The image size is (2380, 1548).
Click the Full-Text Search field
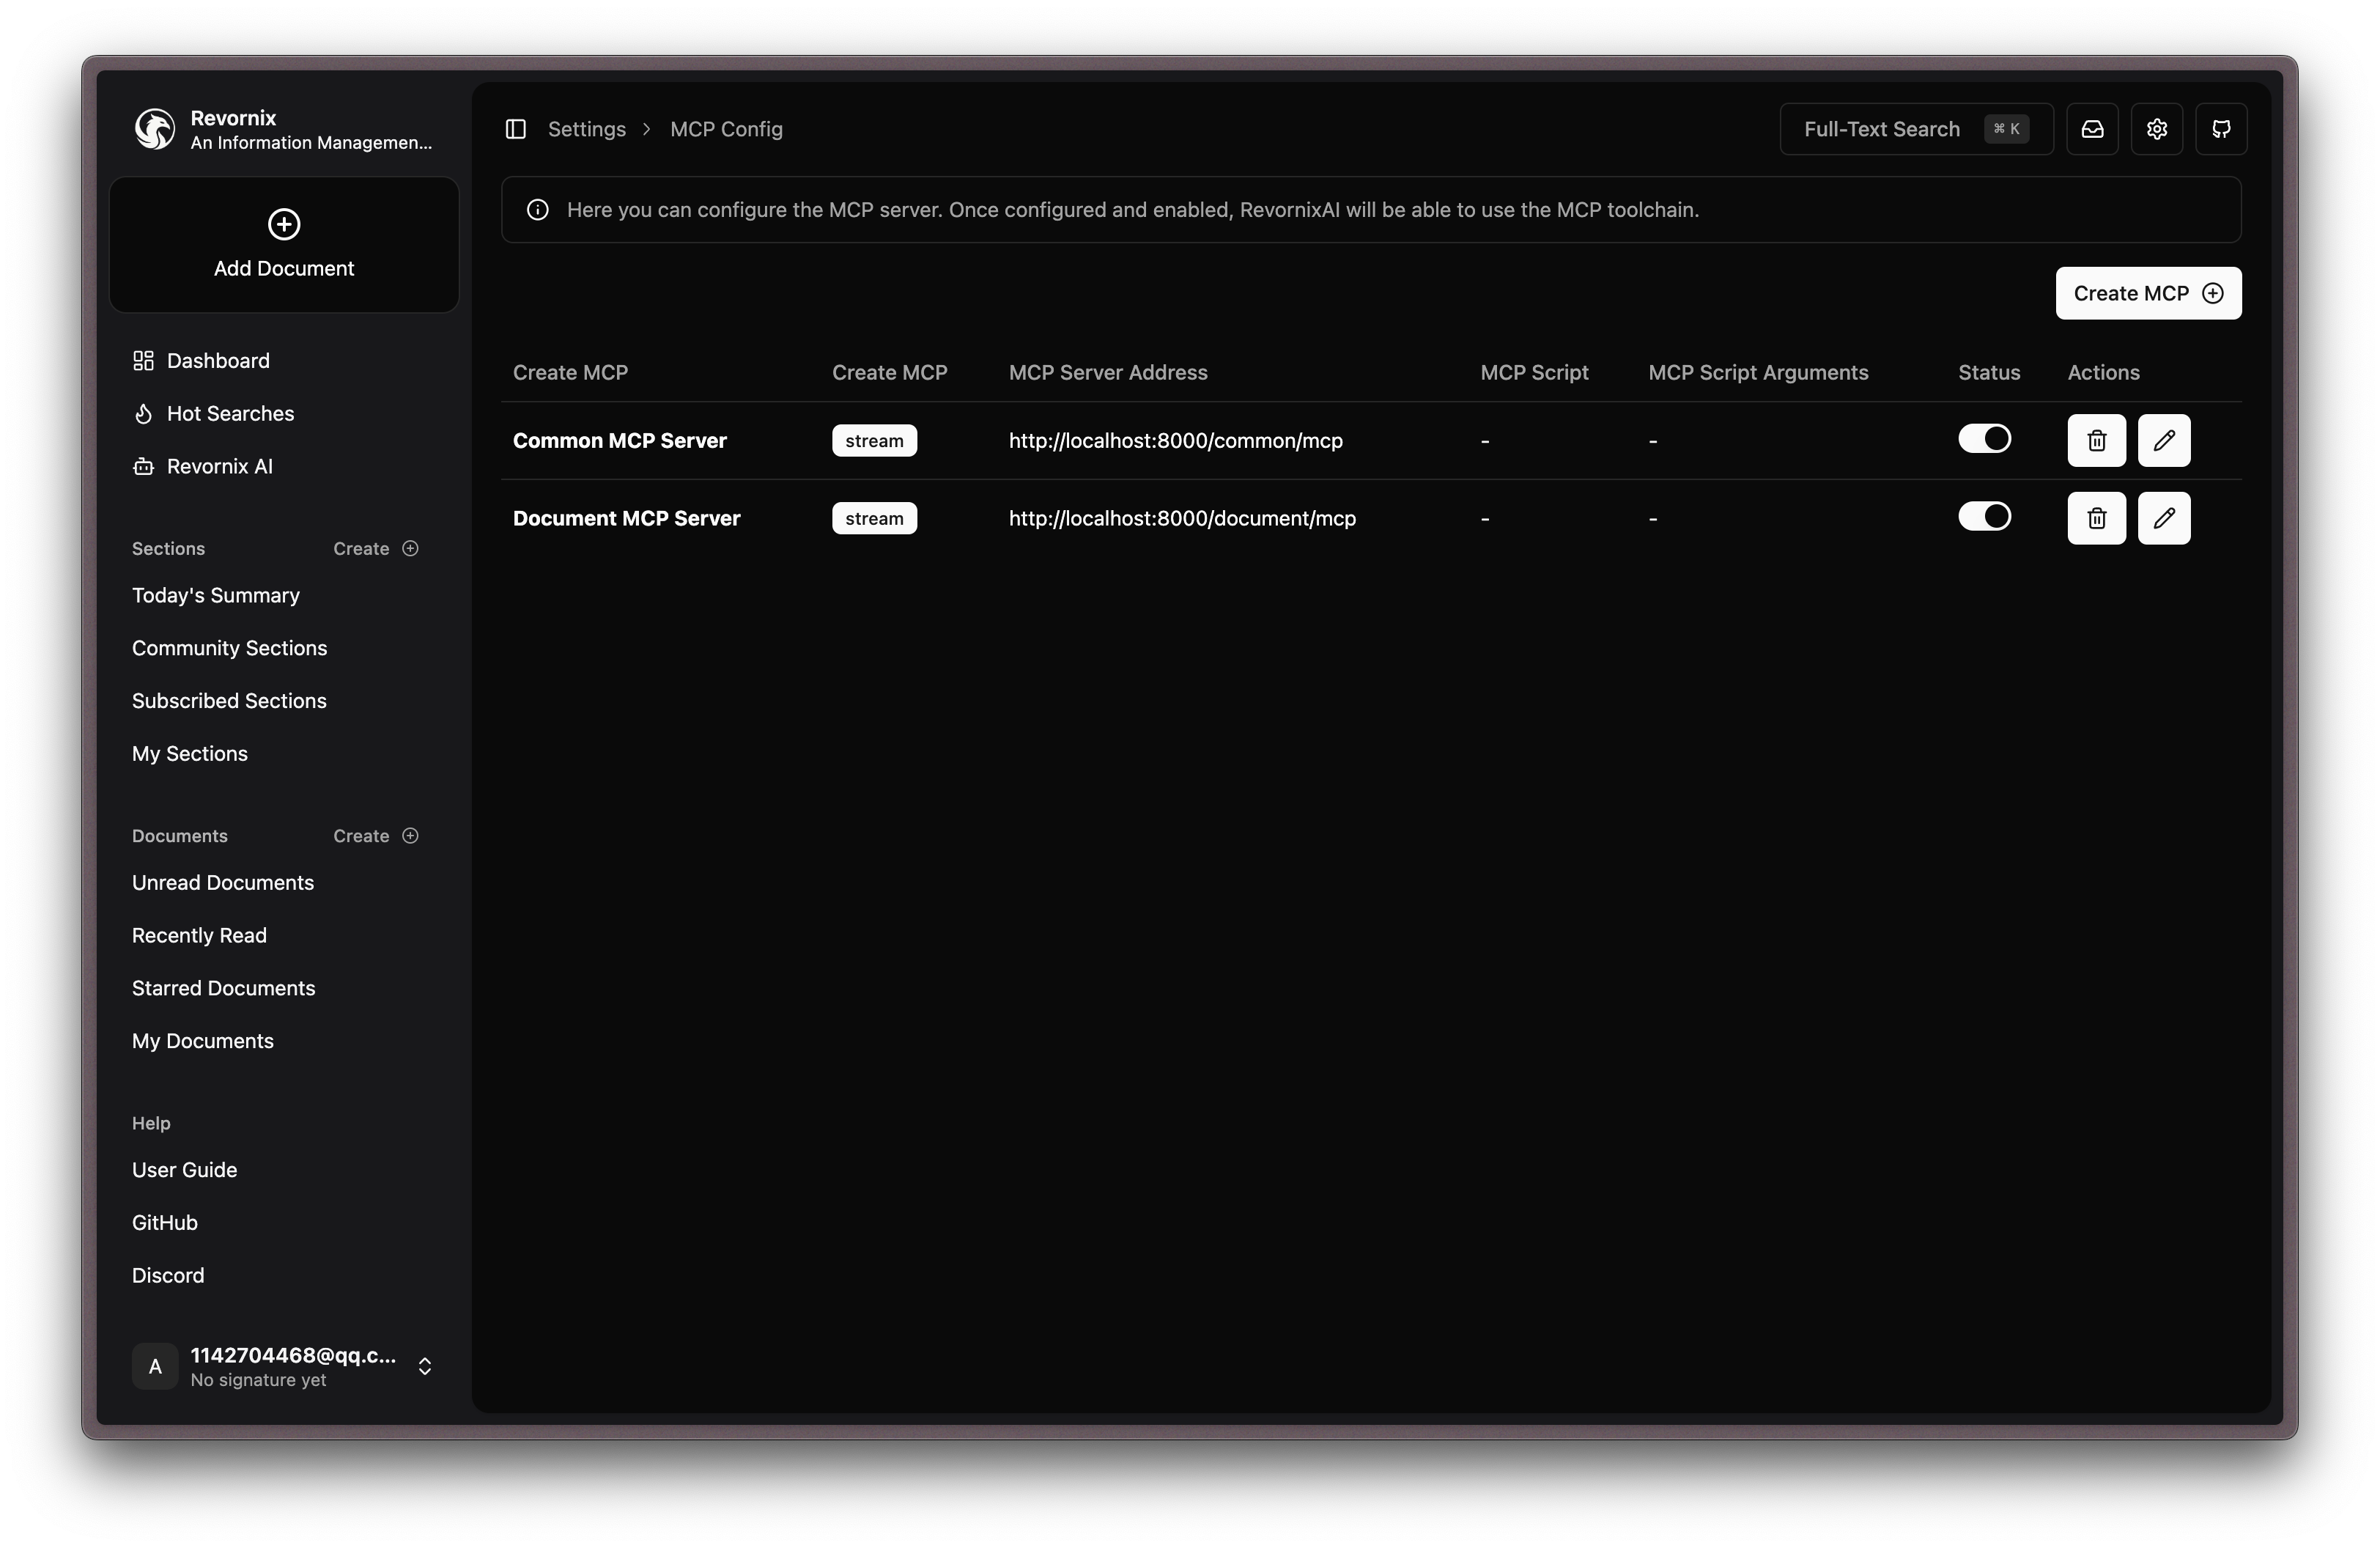[1916, 129]
